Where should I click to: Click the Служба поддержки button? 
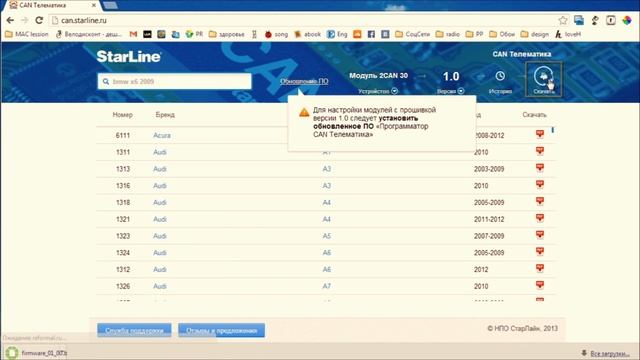pos(134,330)
